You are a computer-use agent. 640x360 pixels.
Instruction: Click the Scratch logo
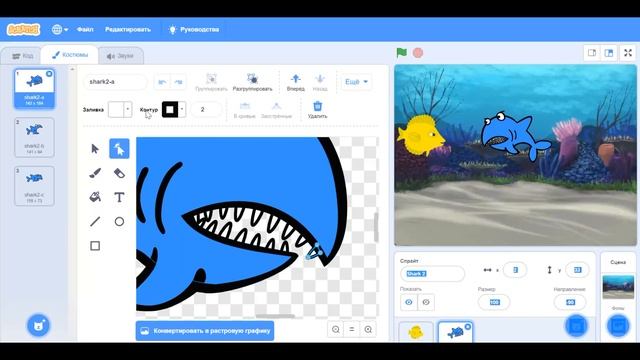[x=23, y=29]
